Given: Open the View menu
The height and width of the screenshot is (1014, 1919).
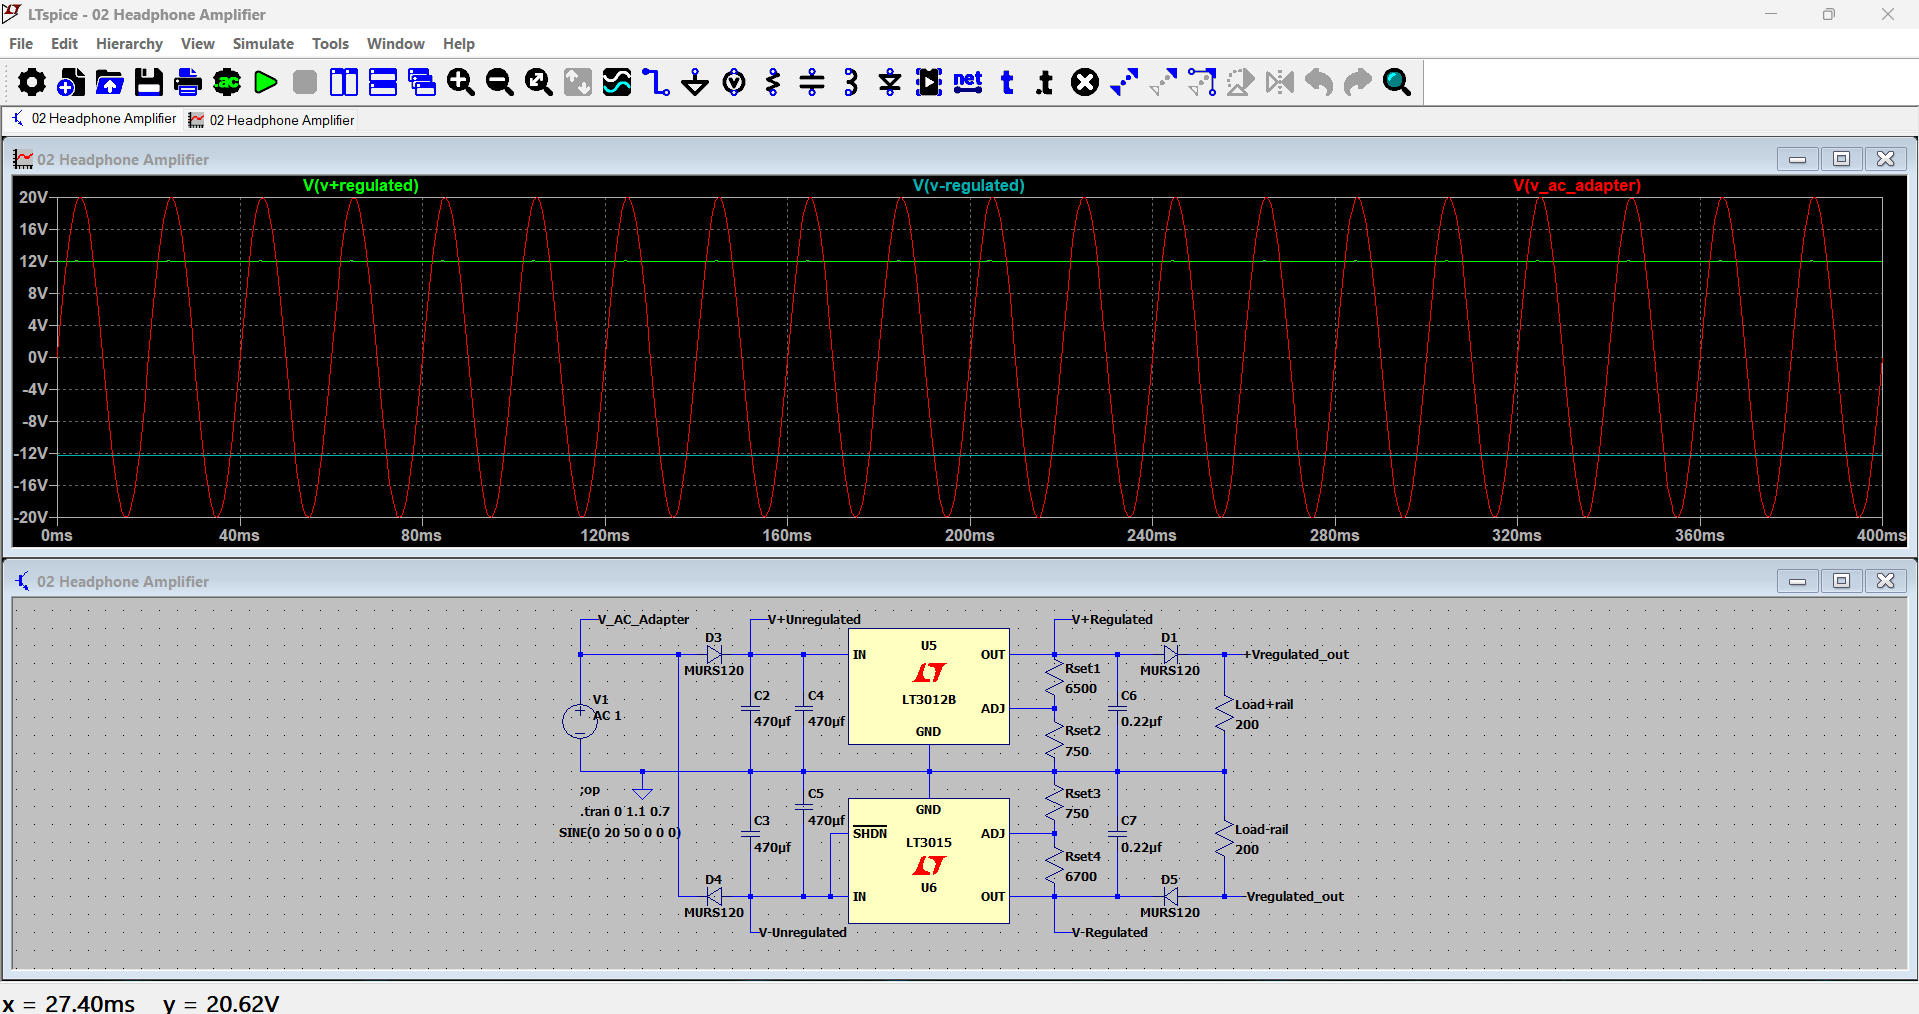Looking at the screenshot, I should pyautogui.click(x=197, y=44).
